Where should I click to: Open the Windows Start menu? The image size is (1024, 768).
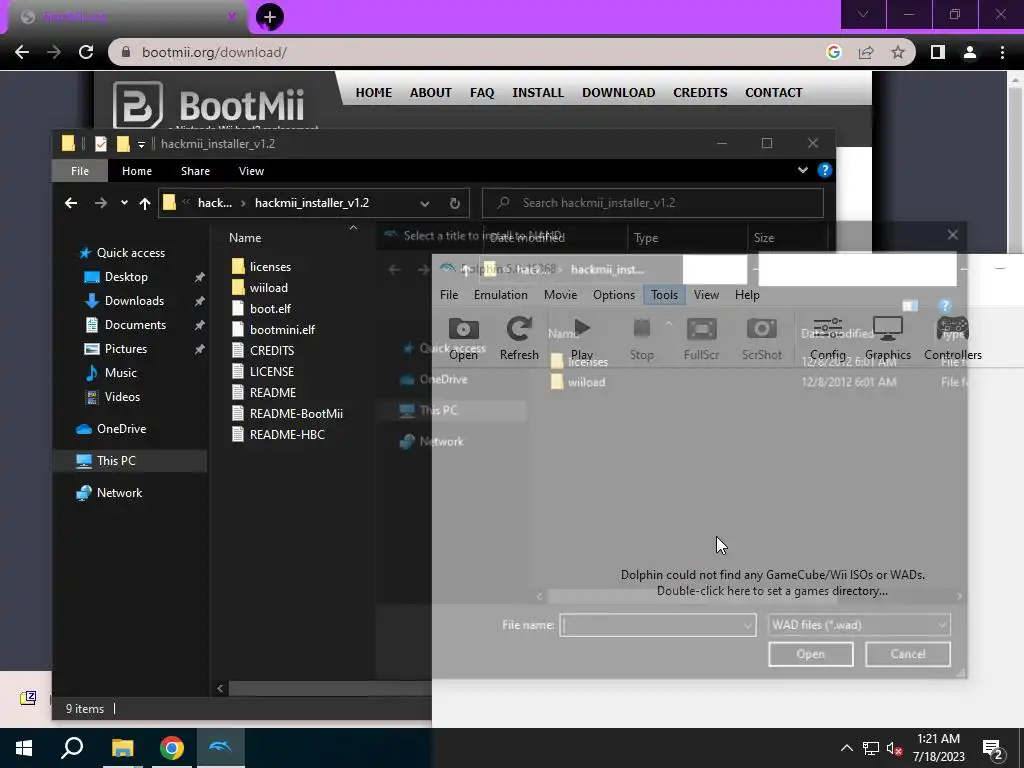(24, 748)
